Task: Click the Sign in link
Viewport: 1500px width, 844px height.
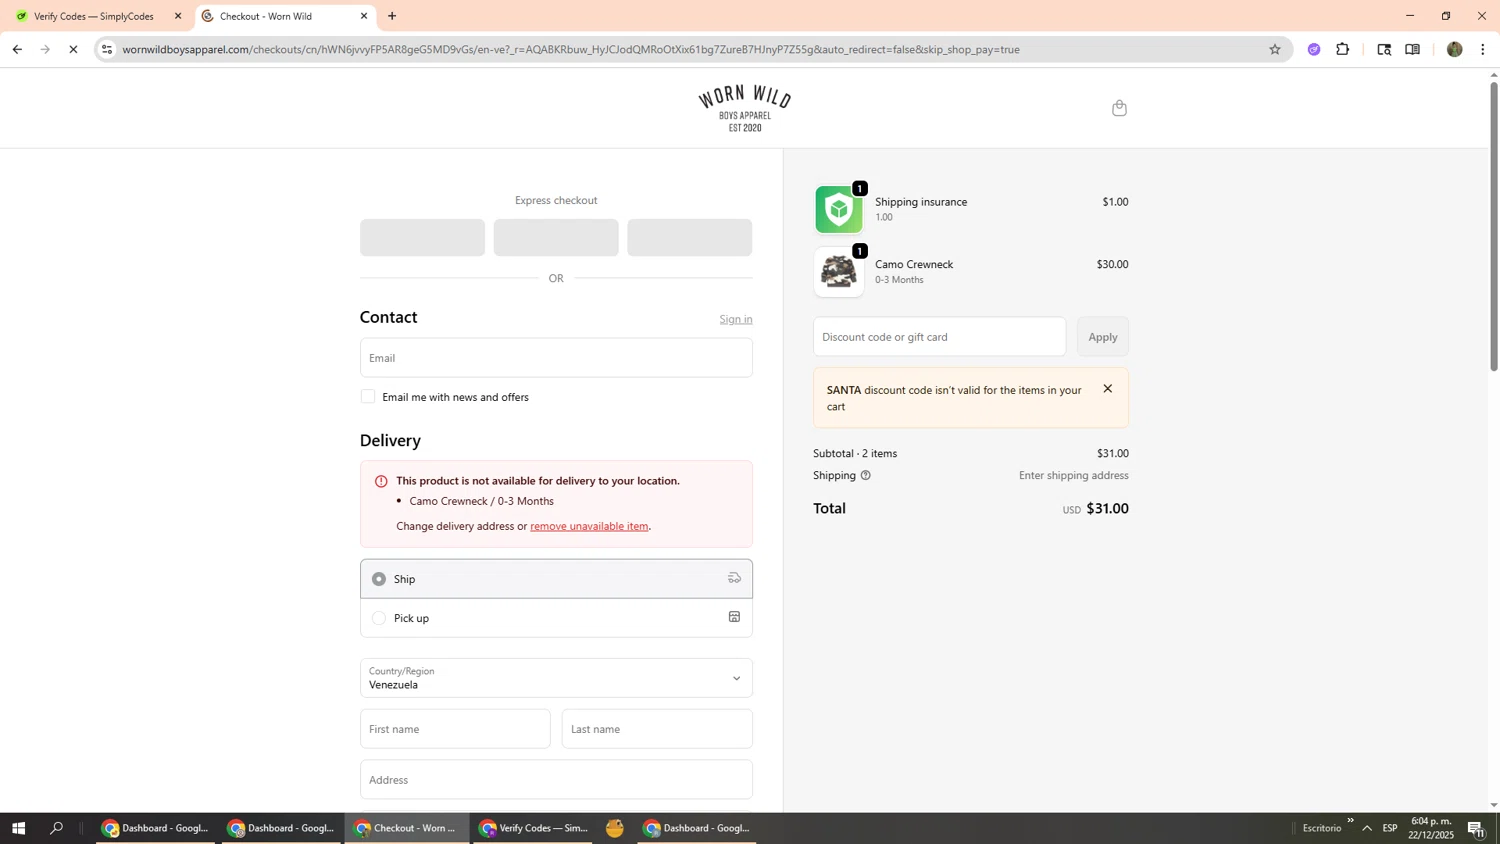Action: [736, 319]
